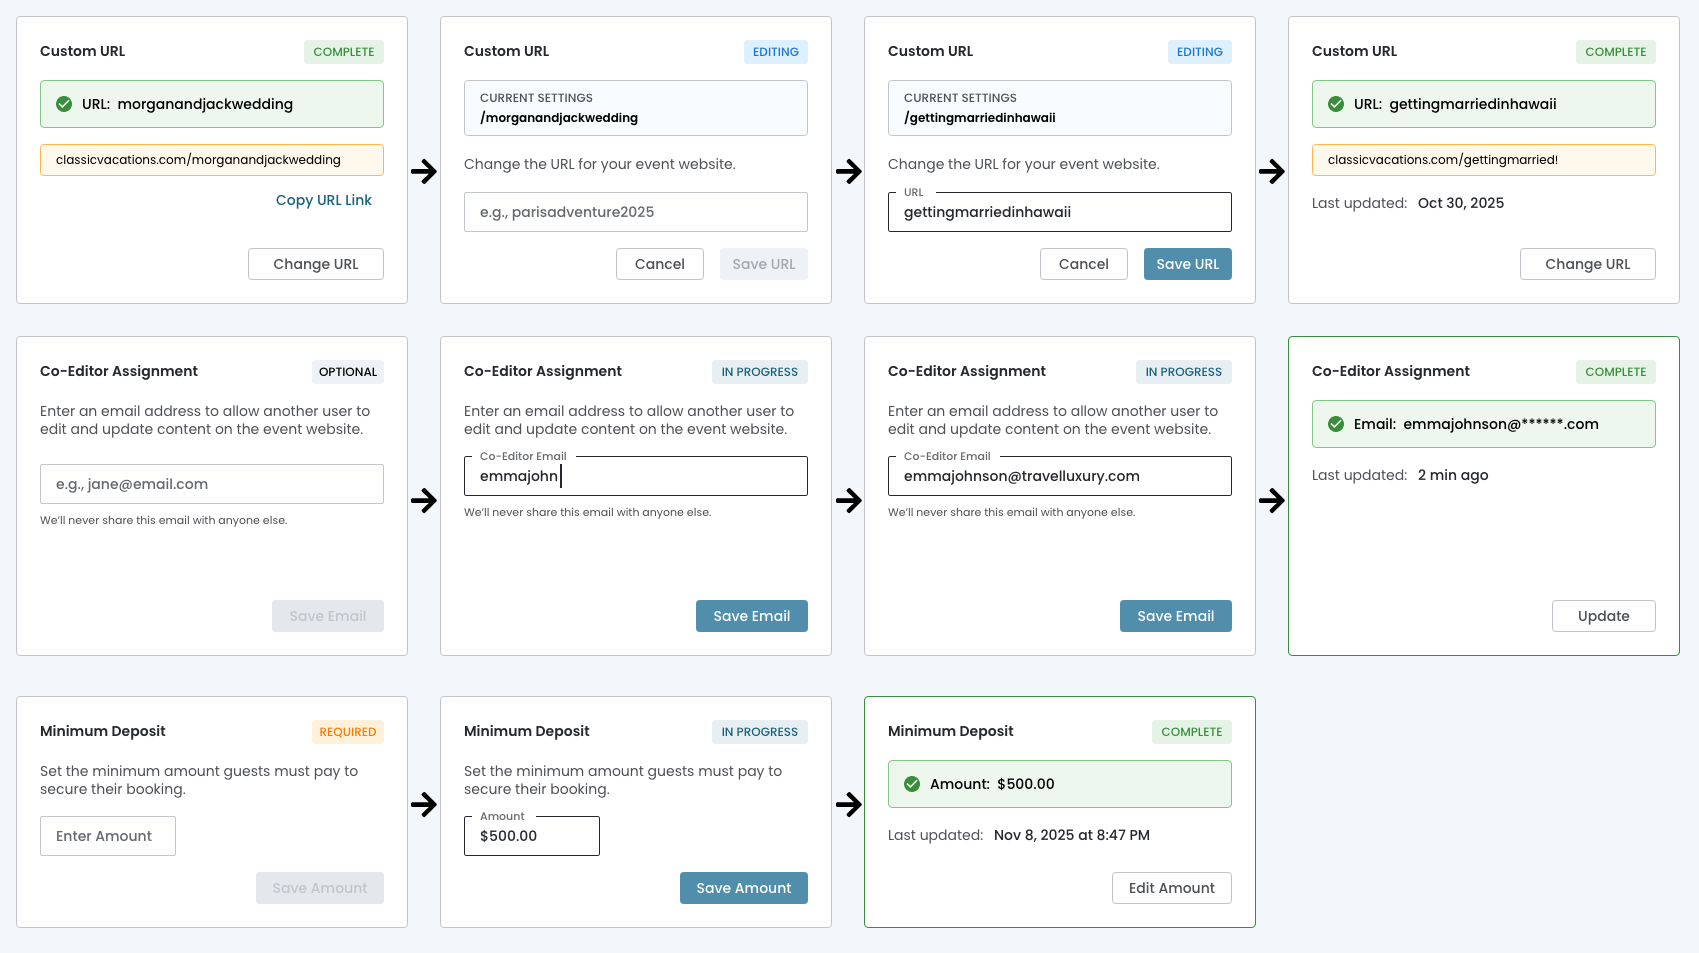Image resolution: width=1699 pixels, height=953 pixels.
Task: Click arrow before completed Minimum Deposit card
Action: (848, 804)
